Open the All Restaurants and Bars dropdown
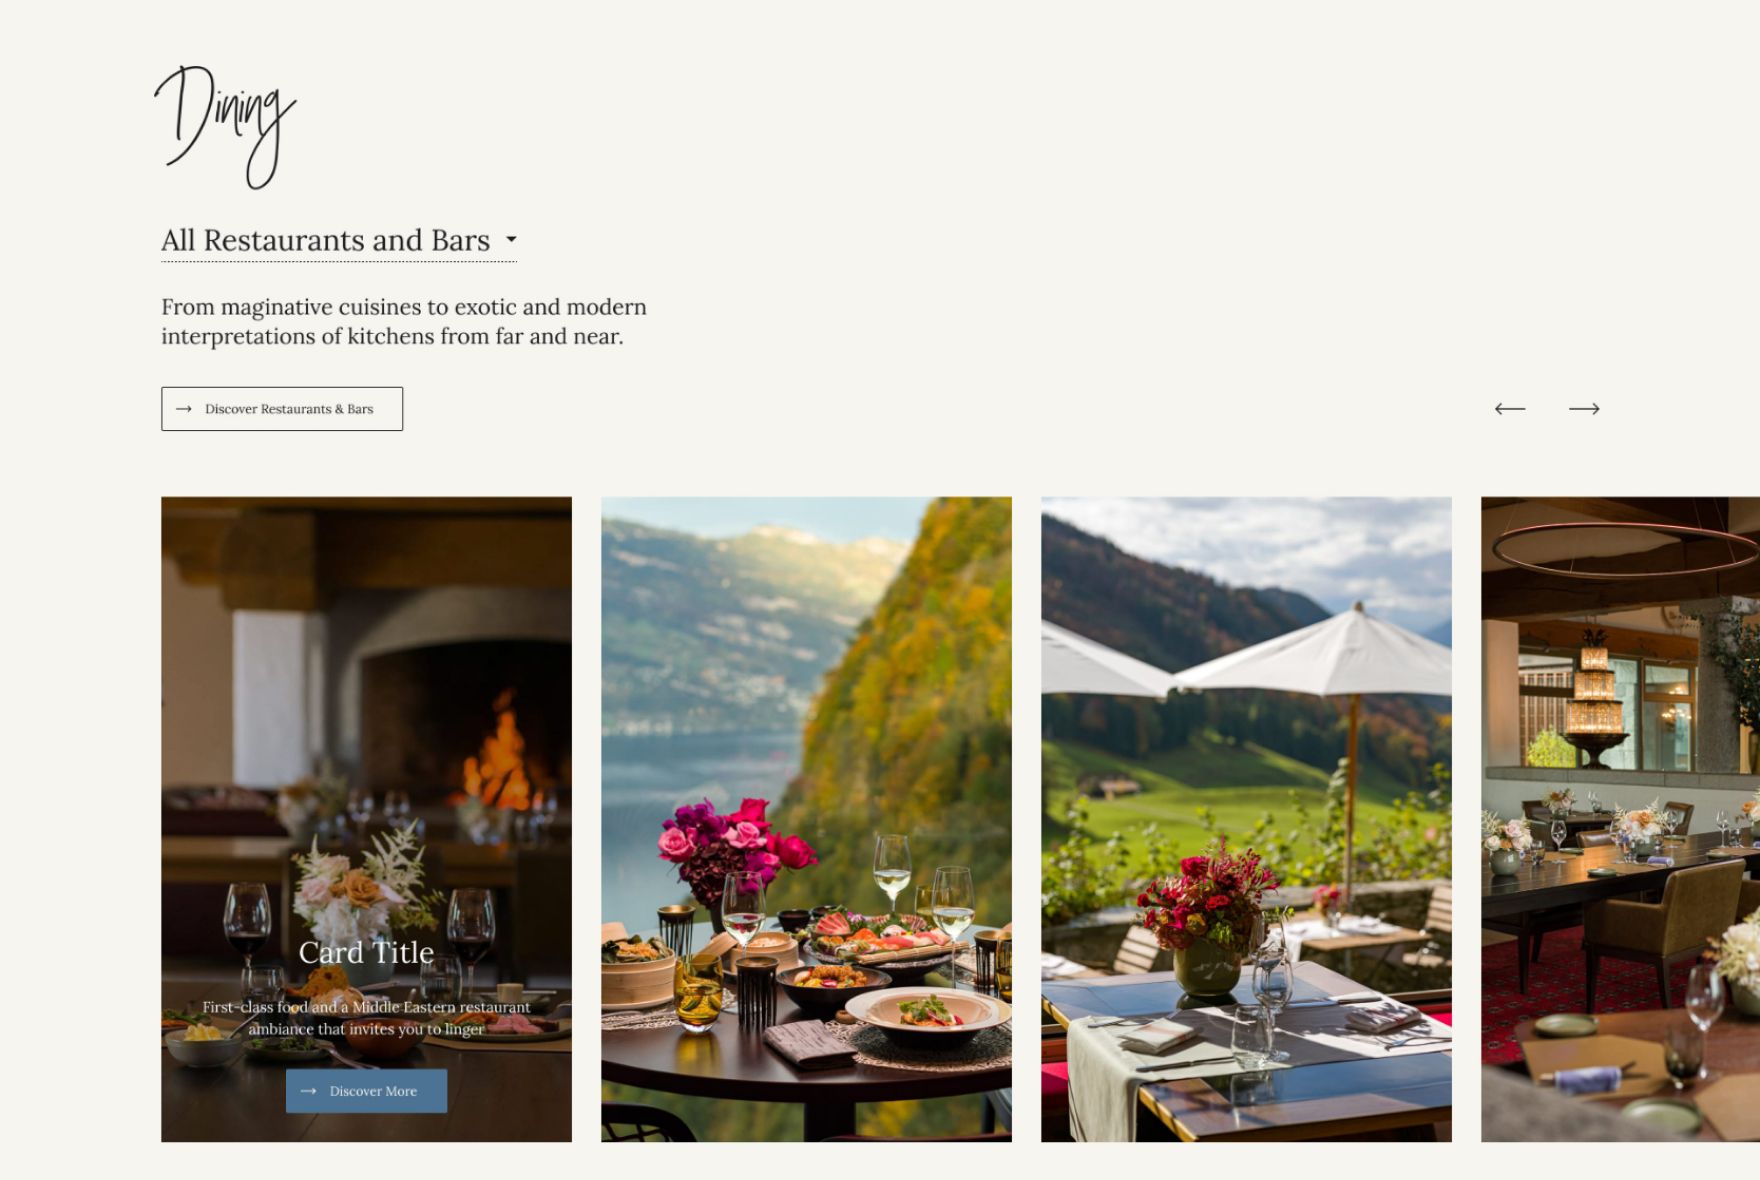This screenshot has height=1180, width=1760. click(339, 241)
